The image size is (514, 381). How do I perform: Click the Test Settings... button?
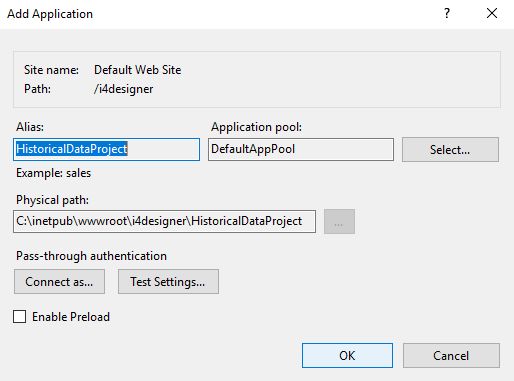[x=168, y=282]
